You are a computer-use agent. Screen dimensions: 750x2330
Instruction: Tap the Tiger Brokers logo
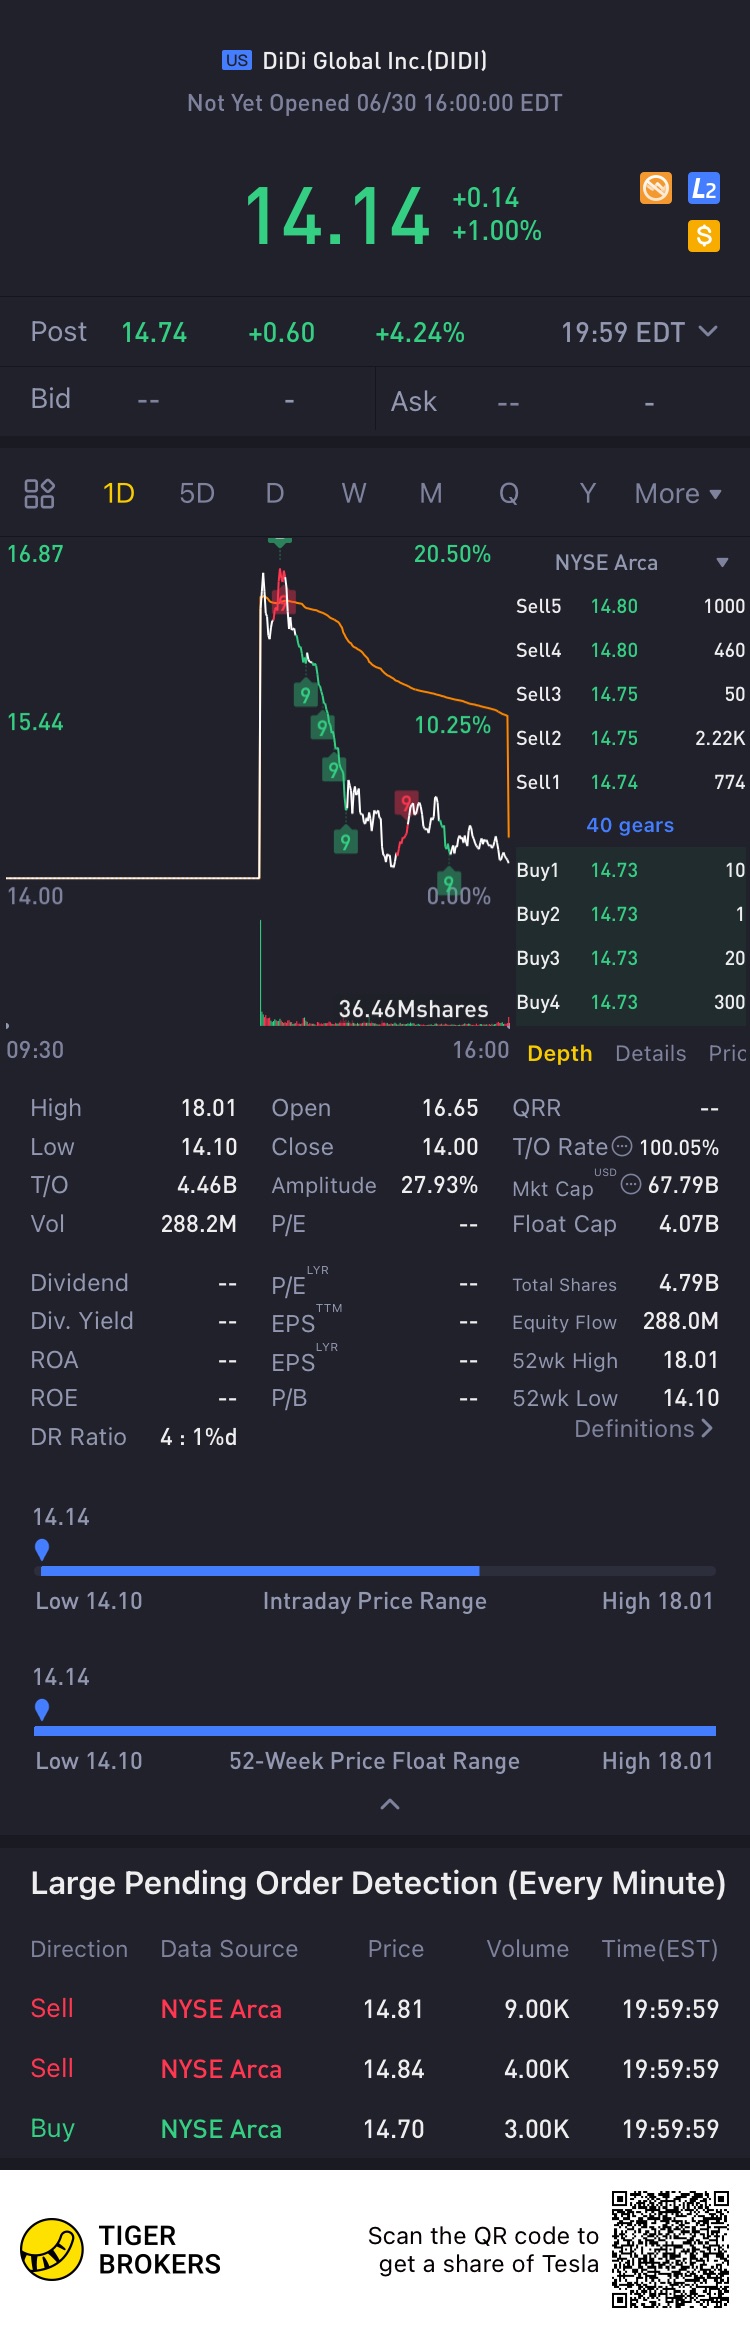point(51,2250)
